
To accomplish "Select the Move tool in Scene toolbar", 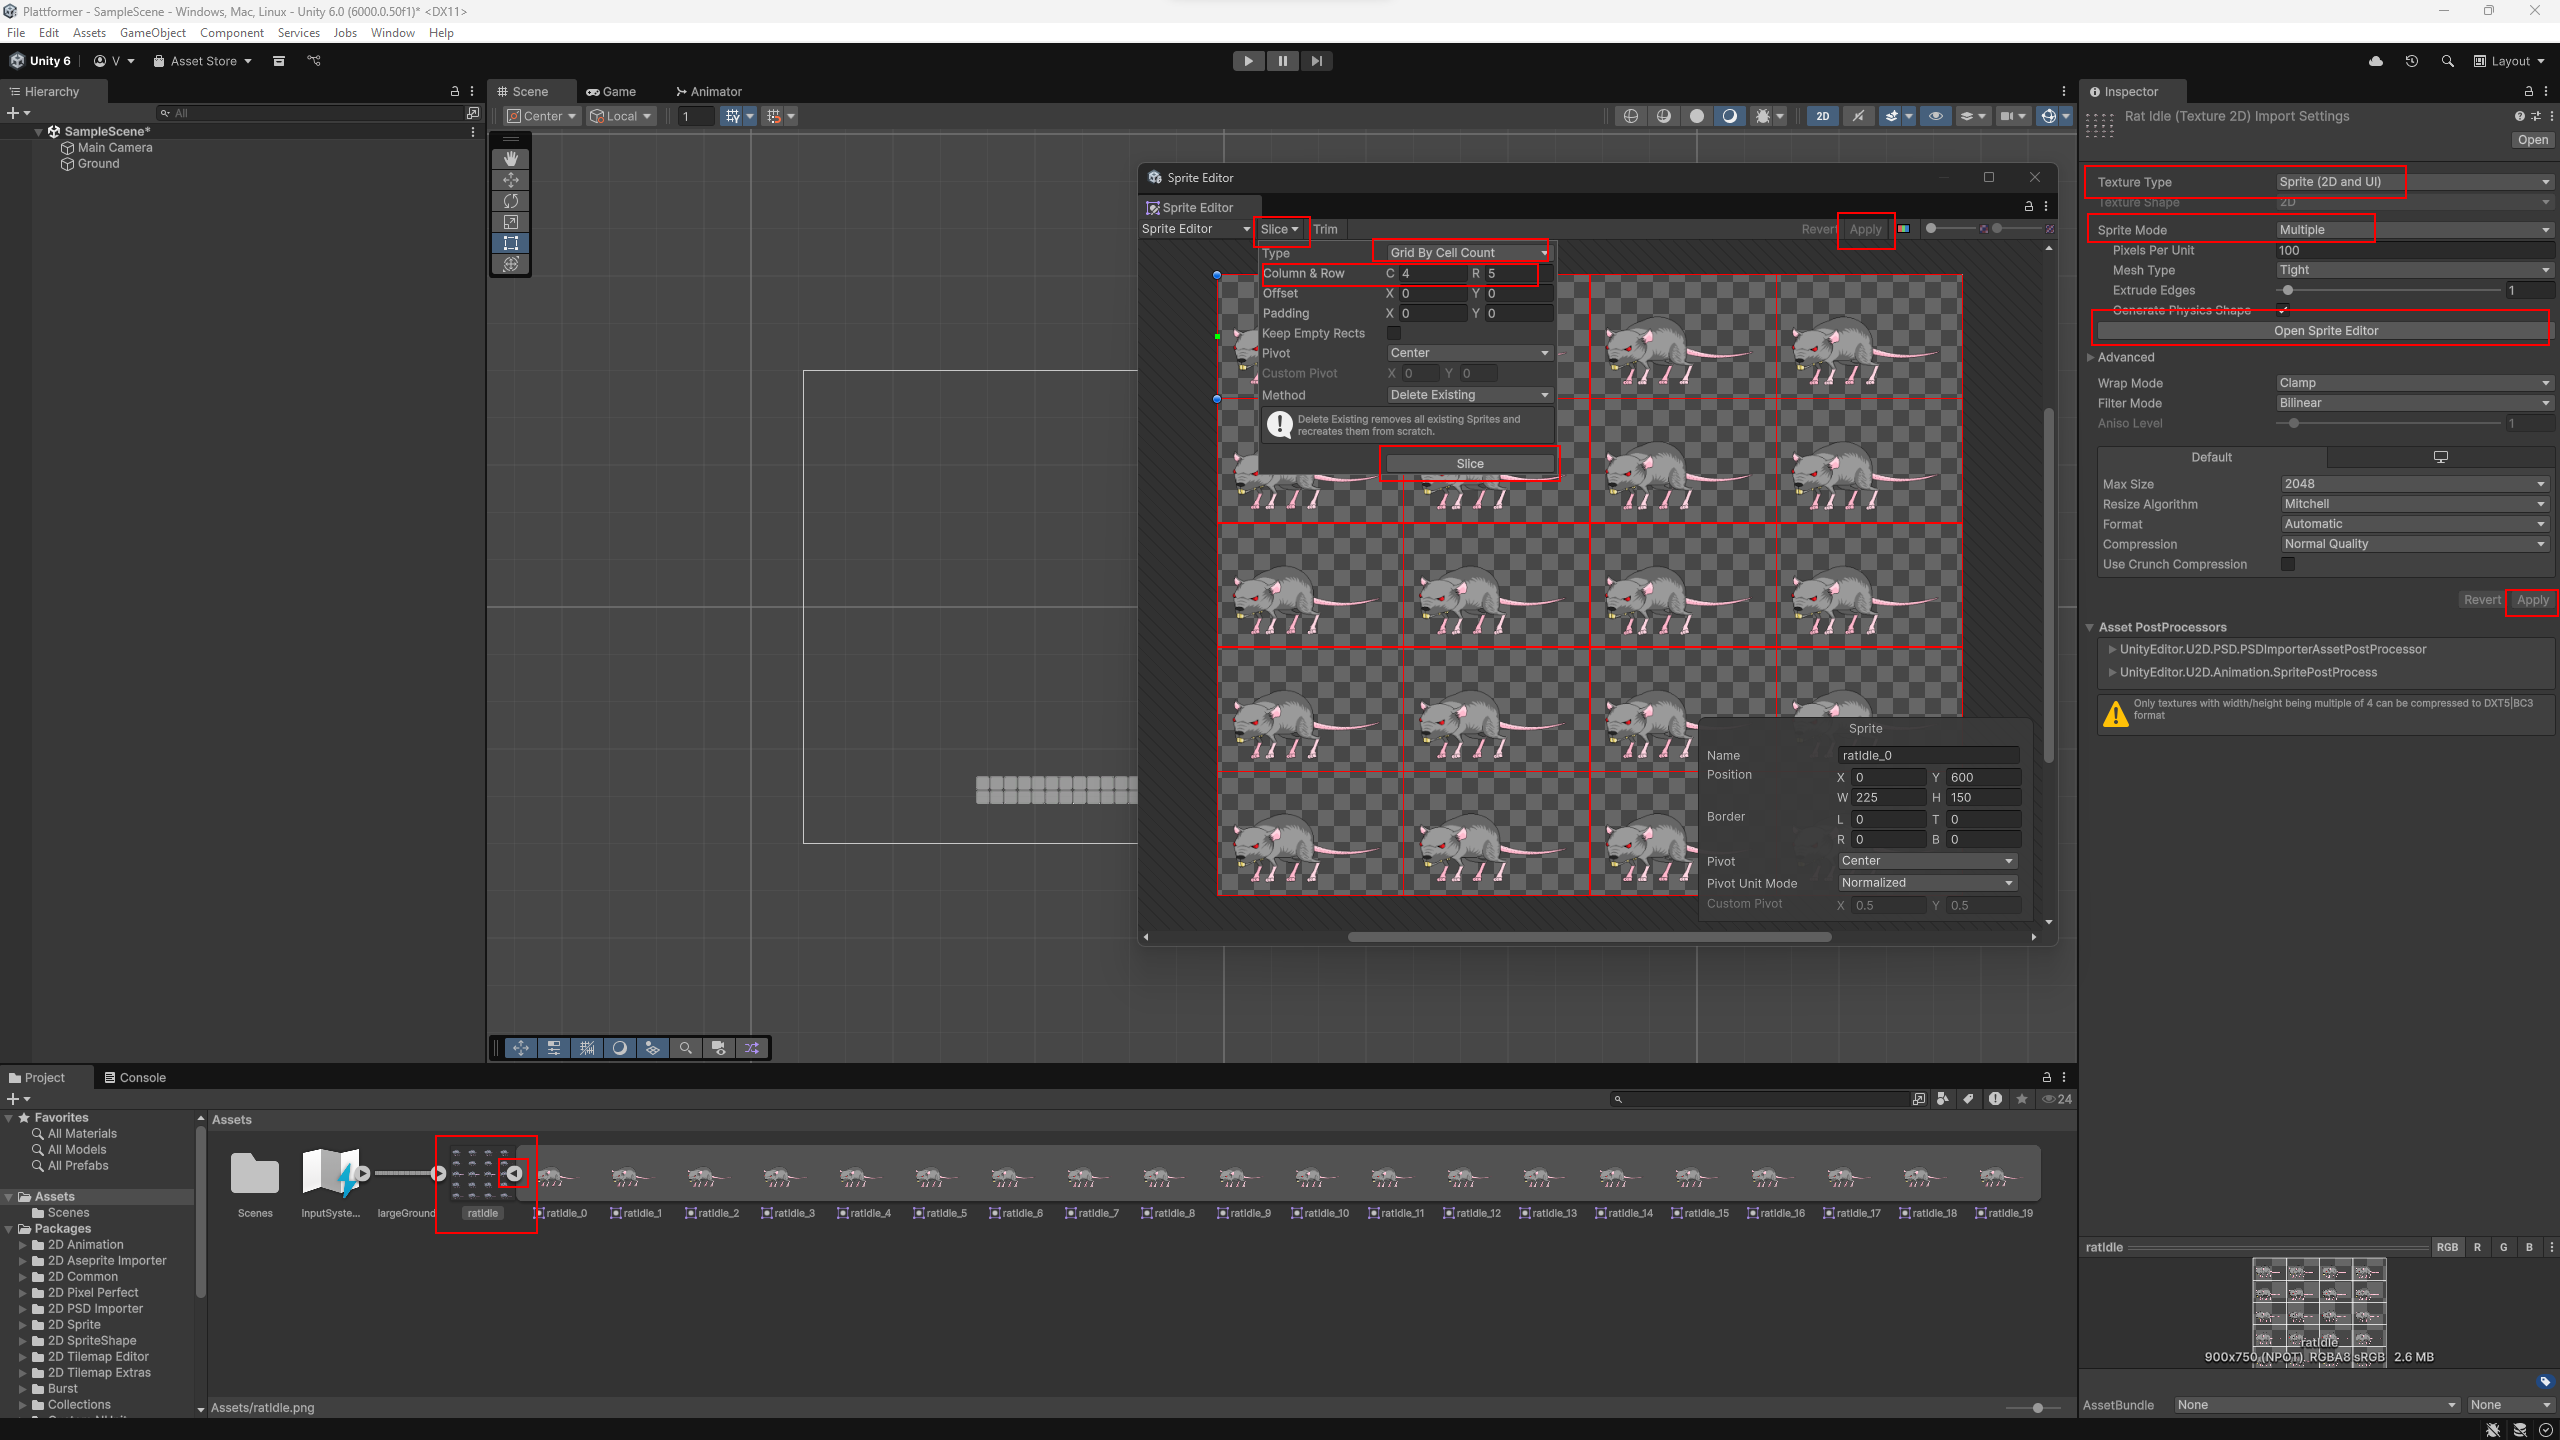I will 511,180.
